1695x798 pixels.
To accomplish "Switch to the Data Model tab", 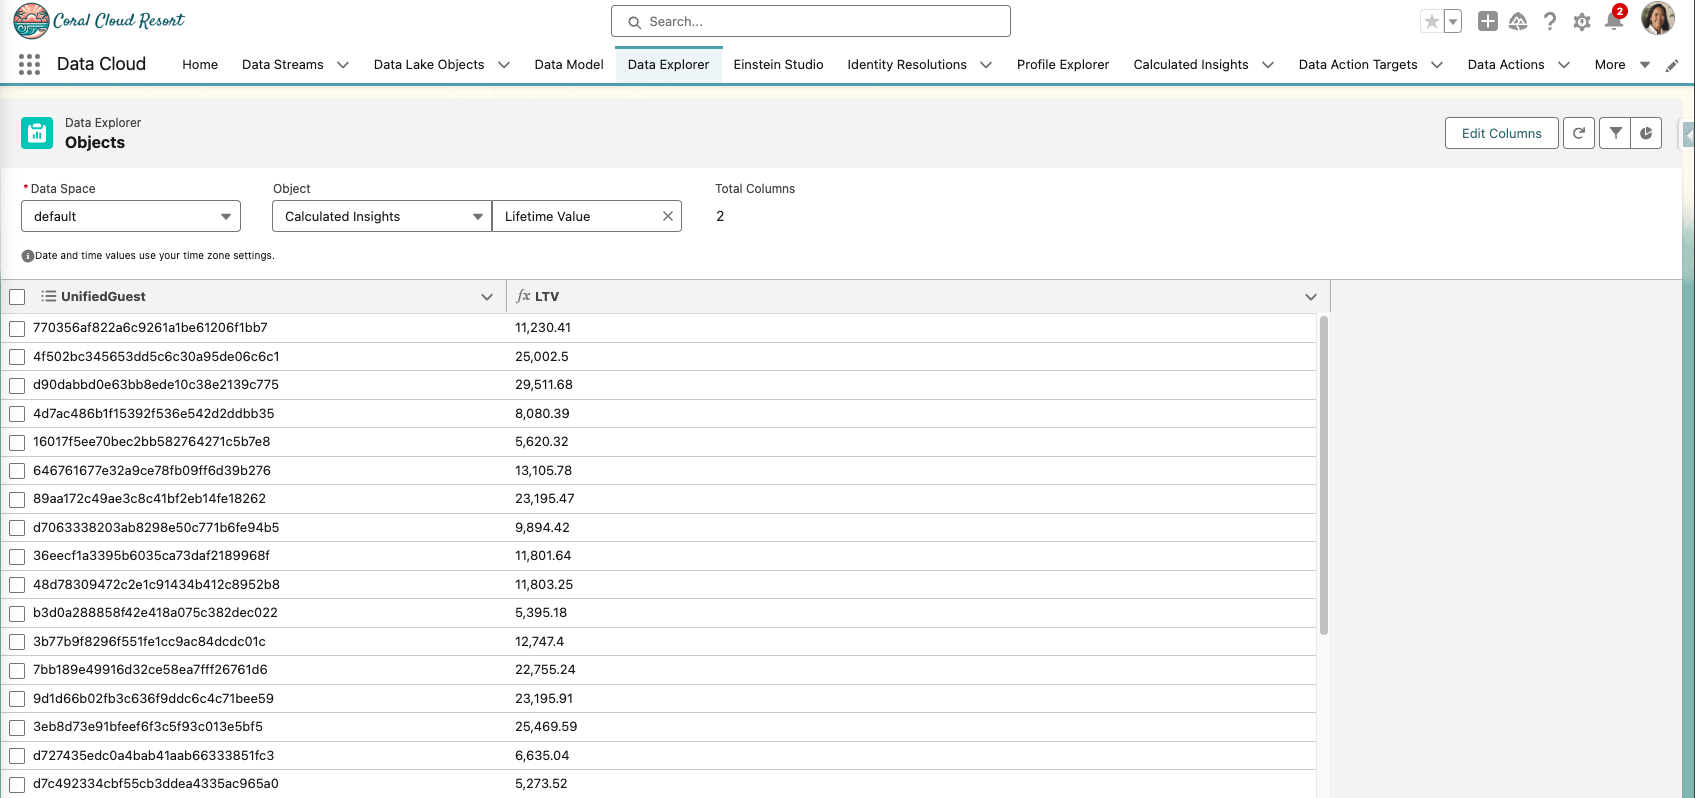I will point(568,65).
